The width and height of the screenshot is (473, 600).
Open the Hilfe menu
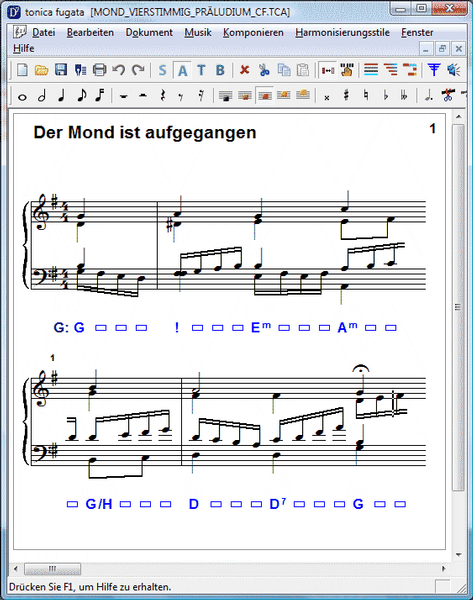pos(23,49)
